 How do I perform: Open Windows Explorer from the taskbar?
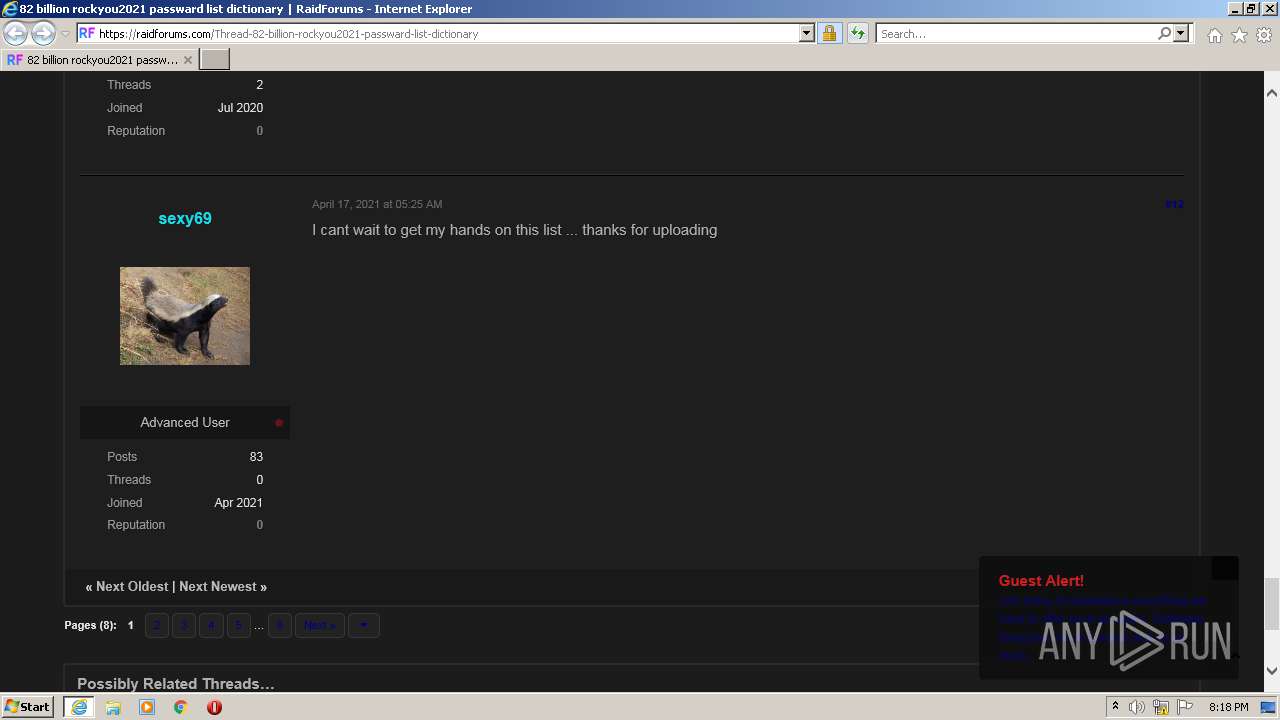[x=113, y=707]
